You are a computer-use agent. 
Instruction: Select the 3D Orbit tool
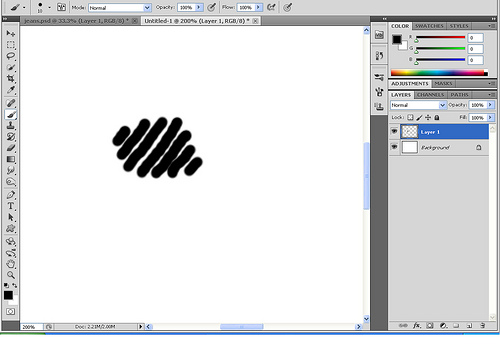11,253
